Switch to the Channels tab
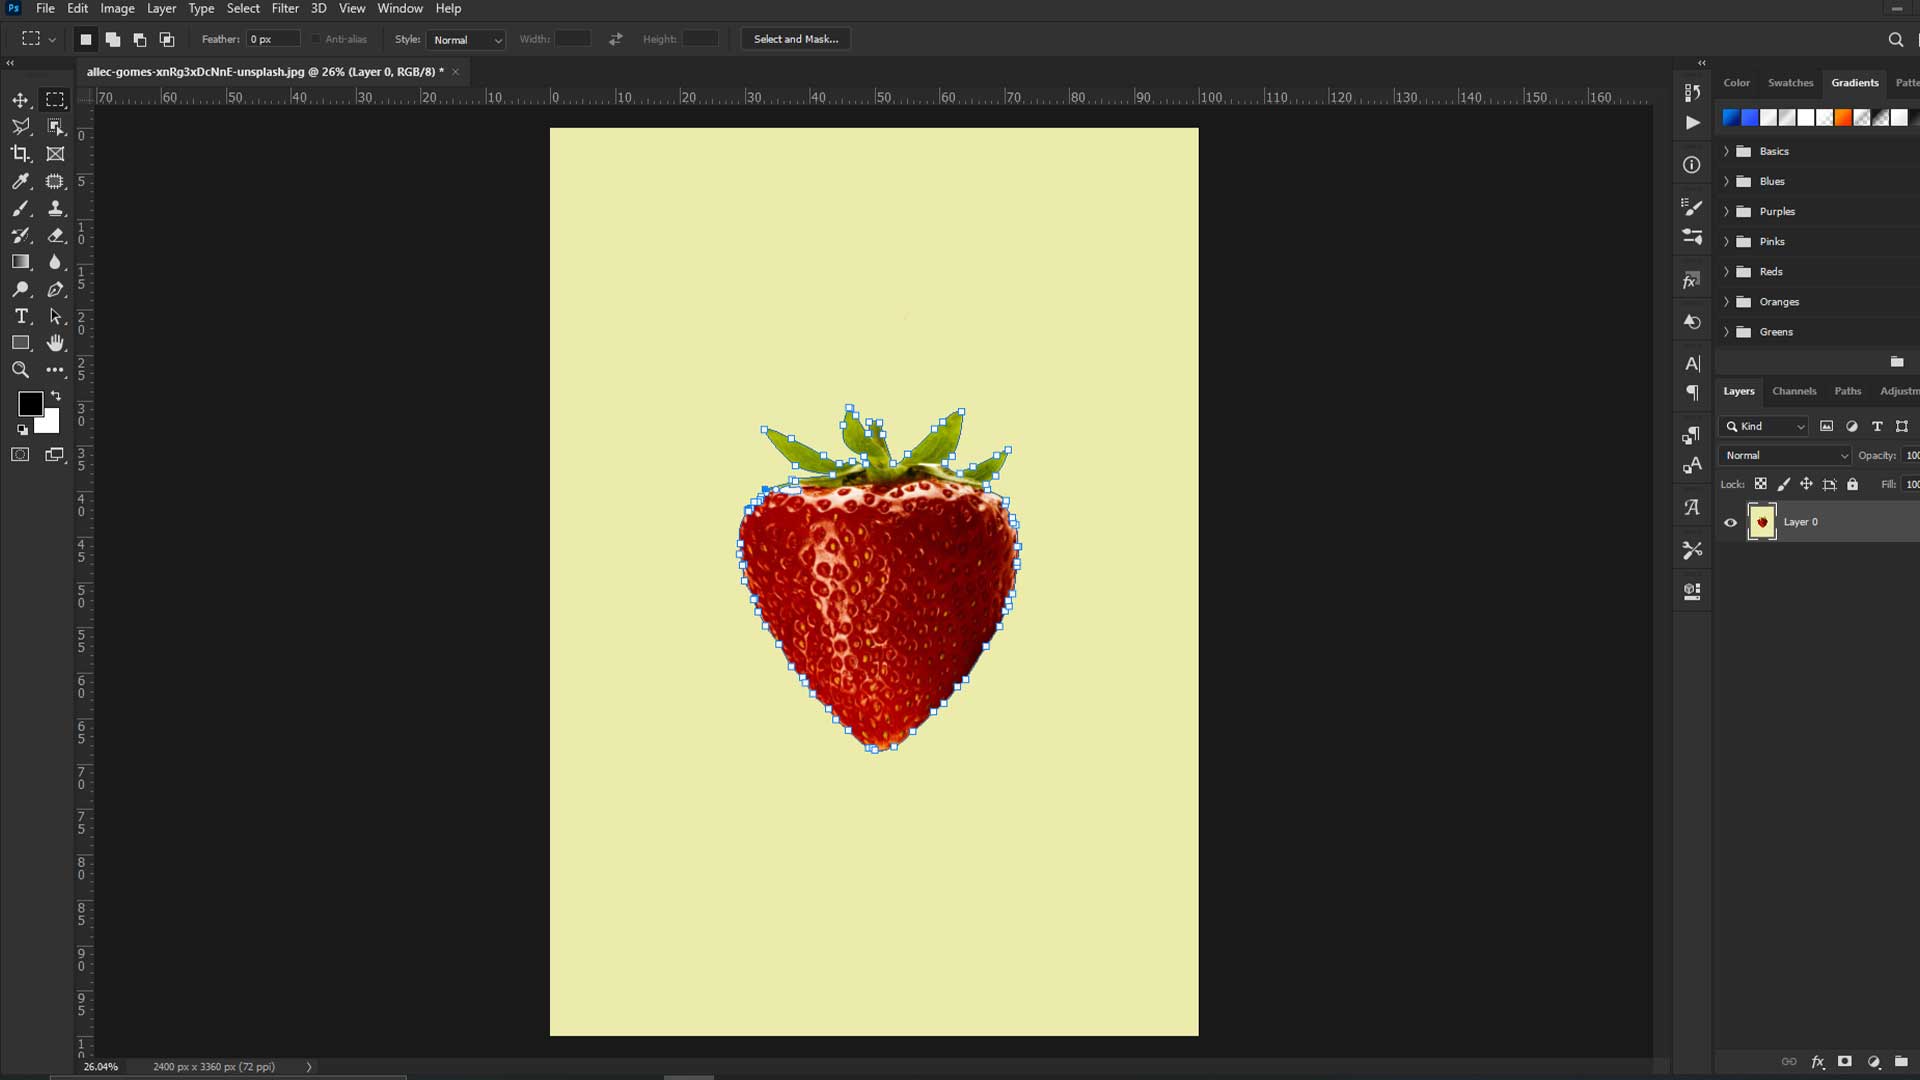Viewport: 1920px width, 1080px height. tap(1794, 391)
